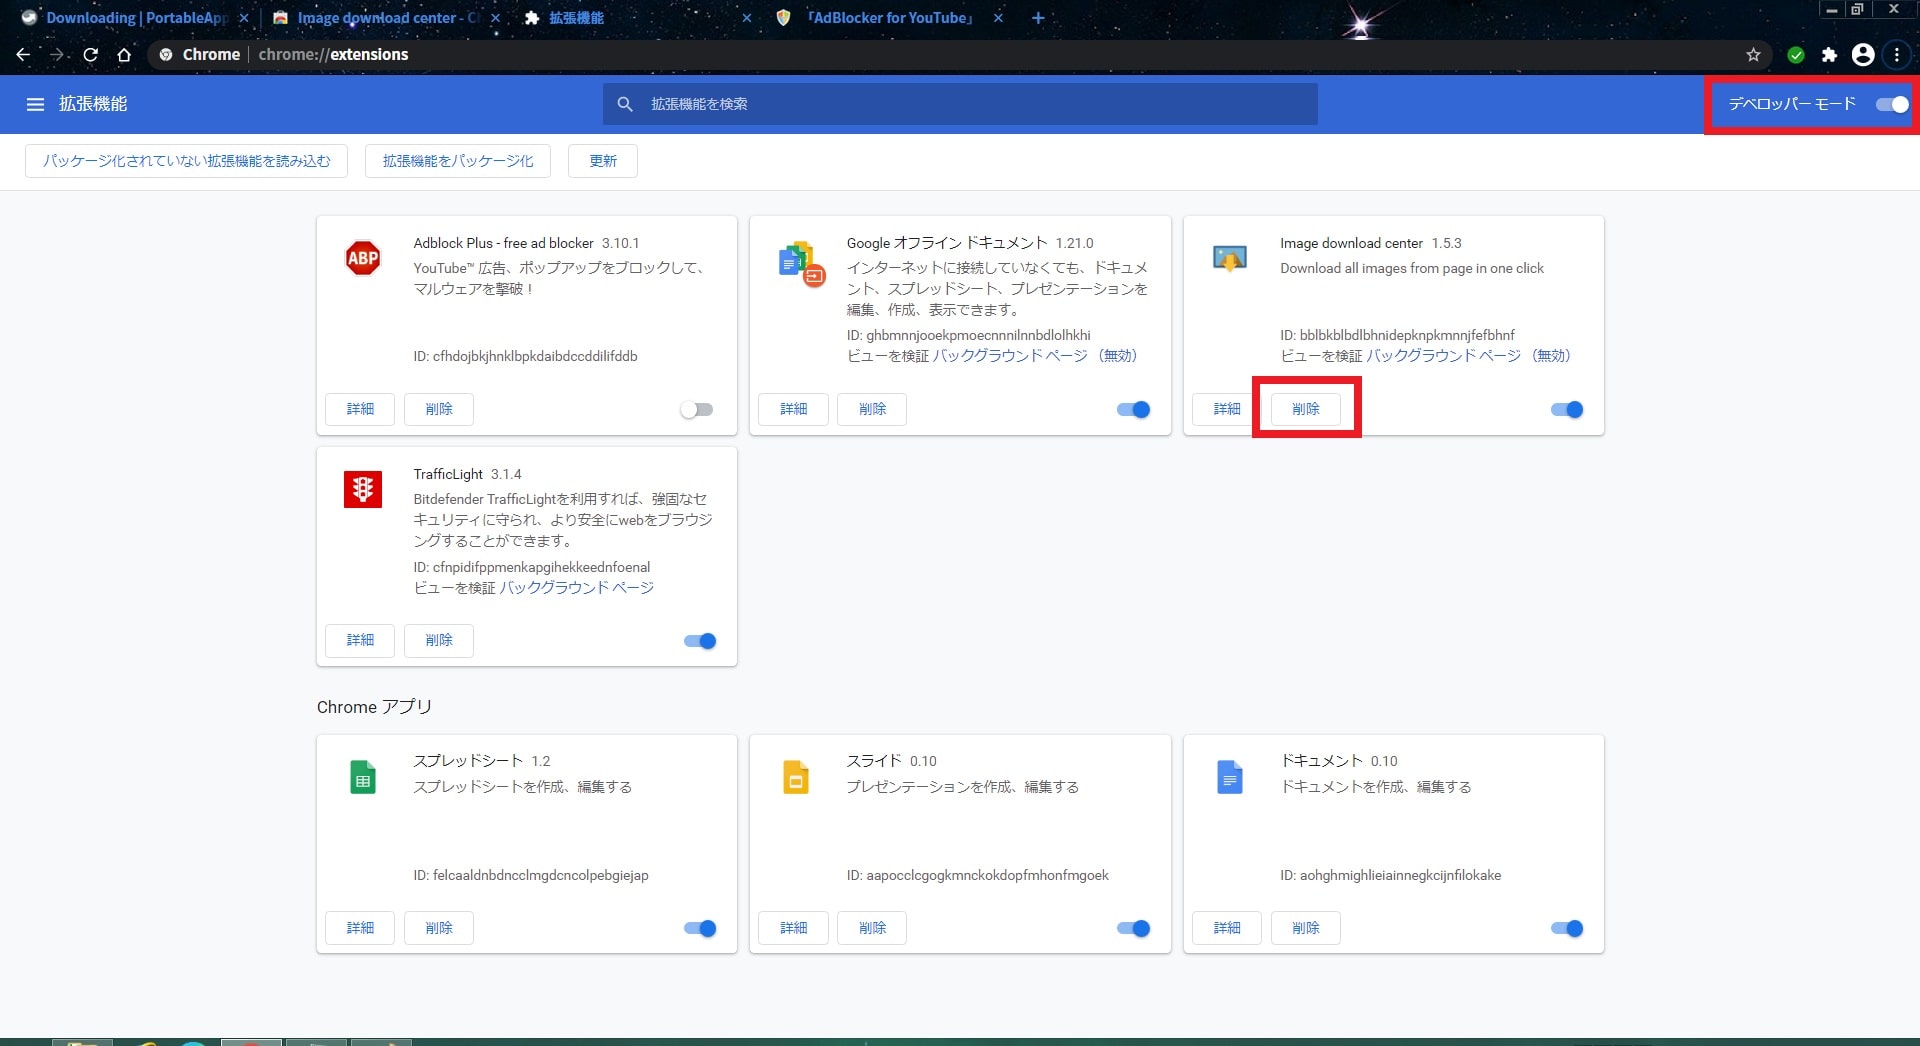The height and width of the screenshot is (1046, 1920).
Task: Remove Google Offline Docs via 削除
Action: tap(872, 409)
